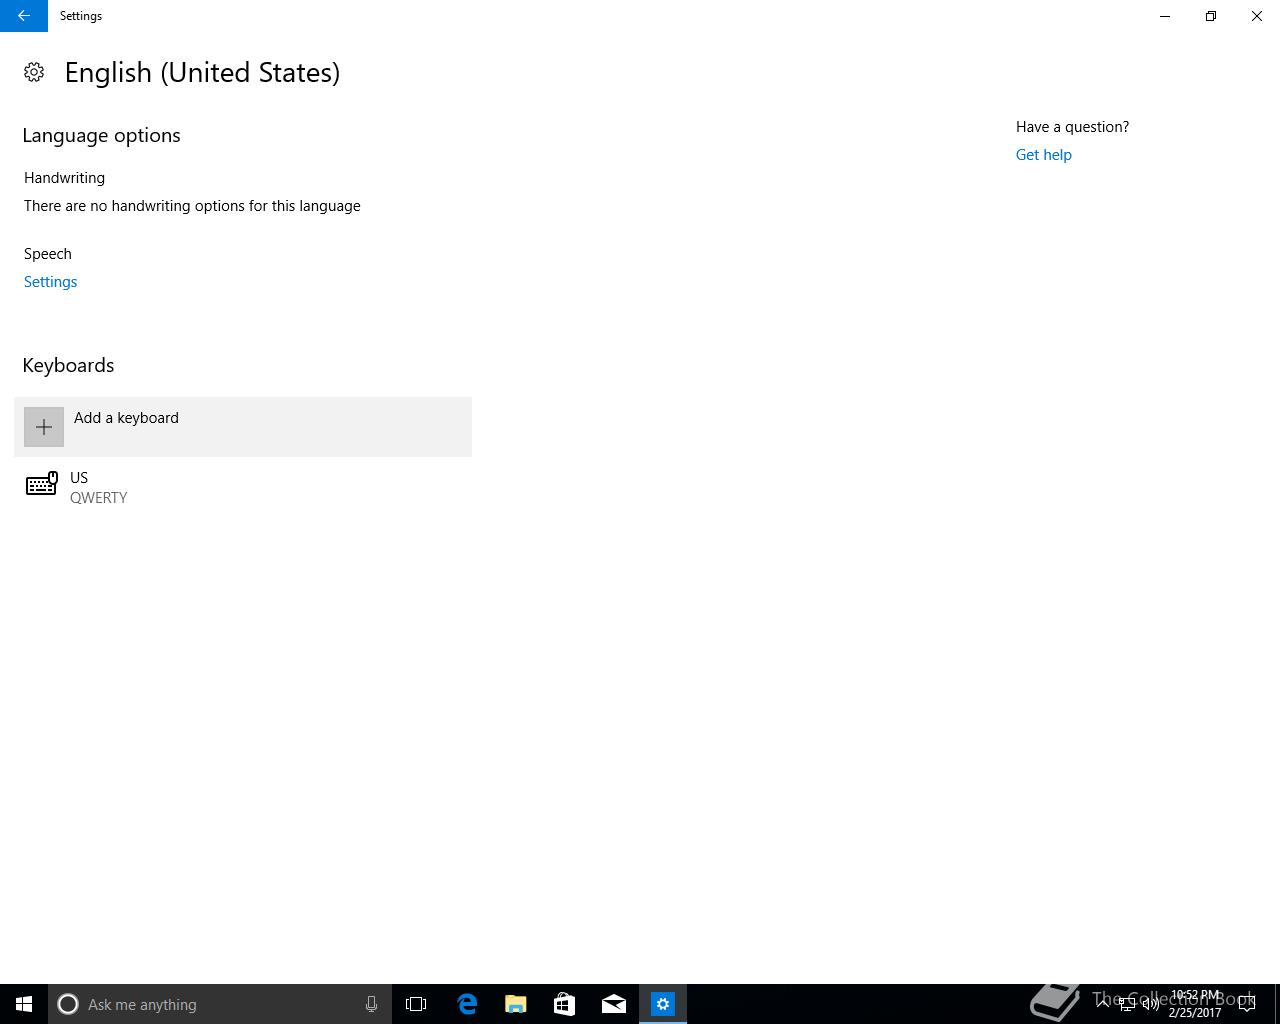Select the US keyboard icon
1280x1024 pixels.
pos(42,485)
